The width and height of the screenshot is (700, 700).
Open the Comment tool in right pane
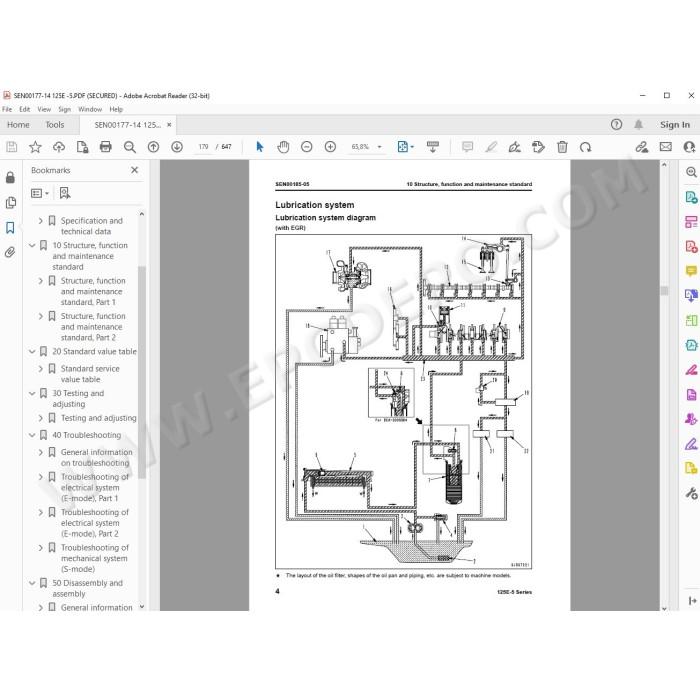point(691,271)
